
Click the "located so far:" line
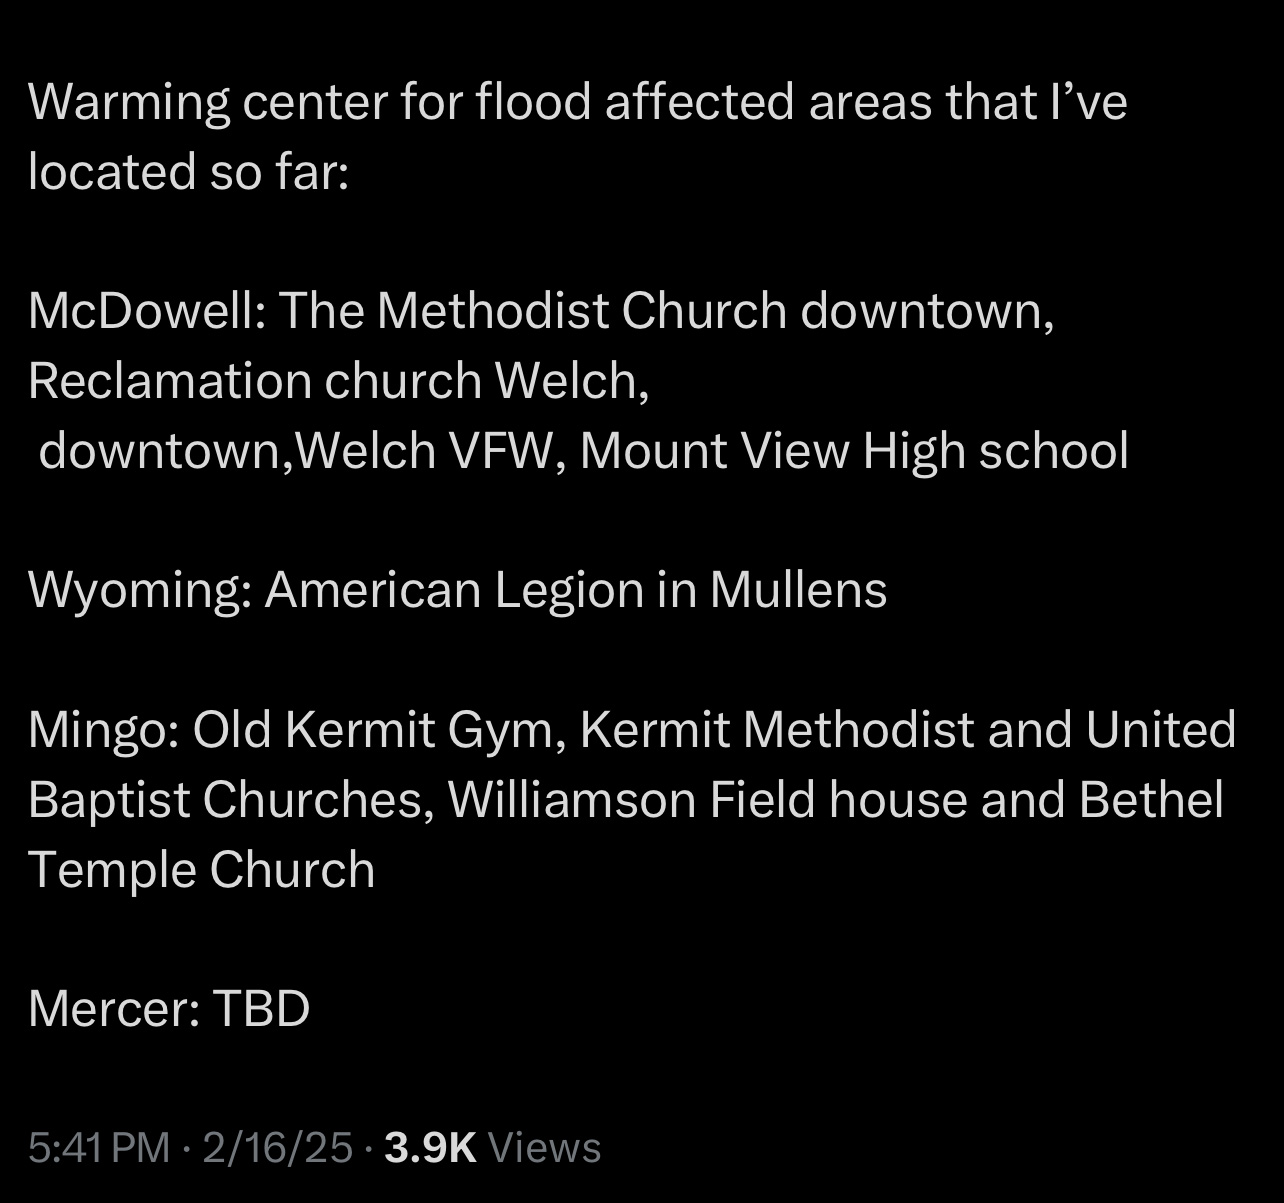click(x=188, y=172)
